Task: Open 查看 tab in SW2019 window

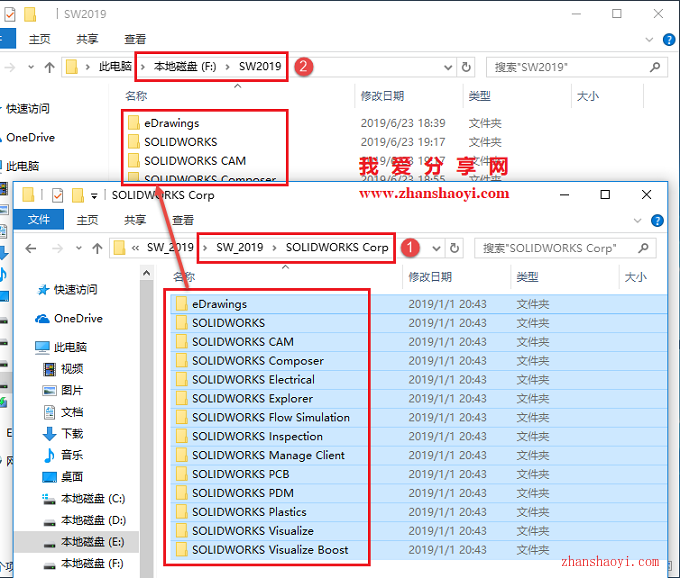Action: tap(135, 39)
